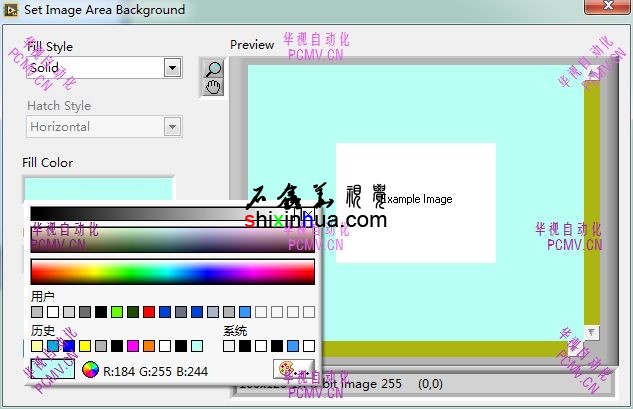Select yellow swatch in history row

coord(85,346)
